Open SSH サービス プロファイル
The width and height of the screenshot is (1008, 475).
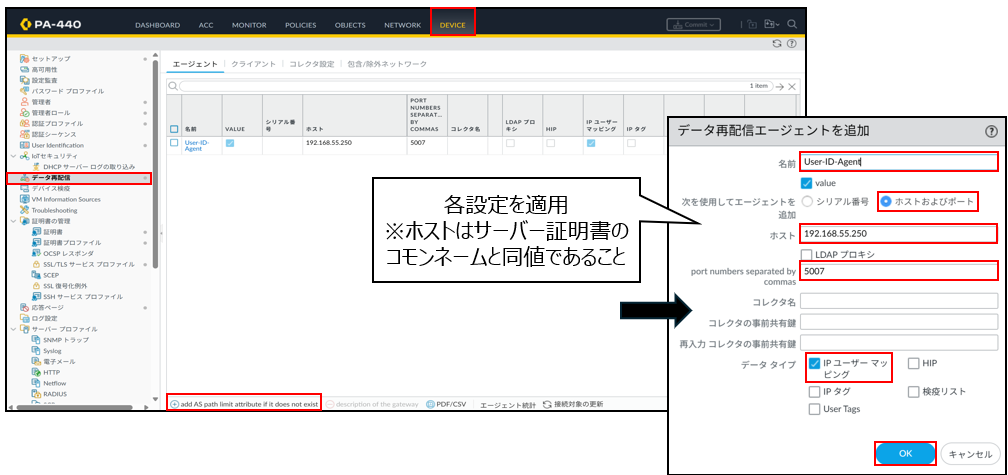click(x=82, y=296)
